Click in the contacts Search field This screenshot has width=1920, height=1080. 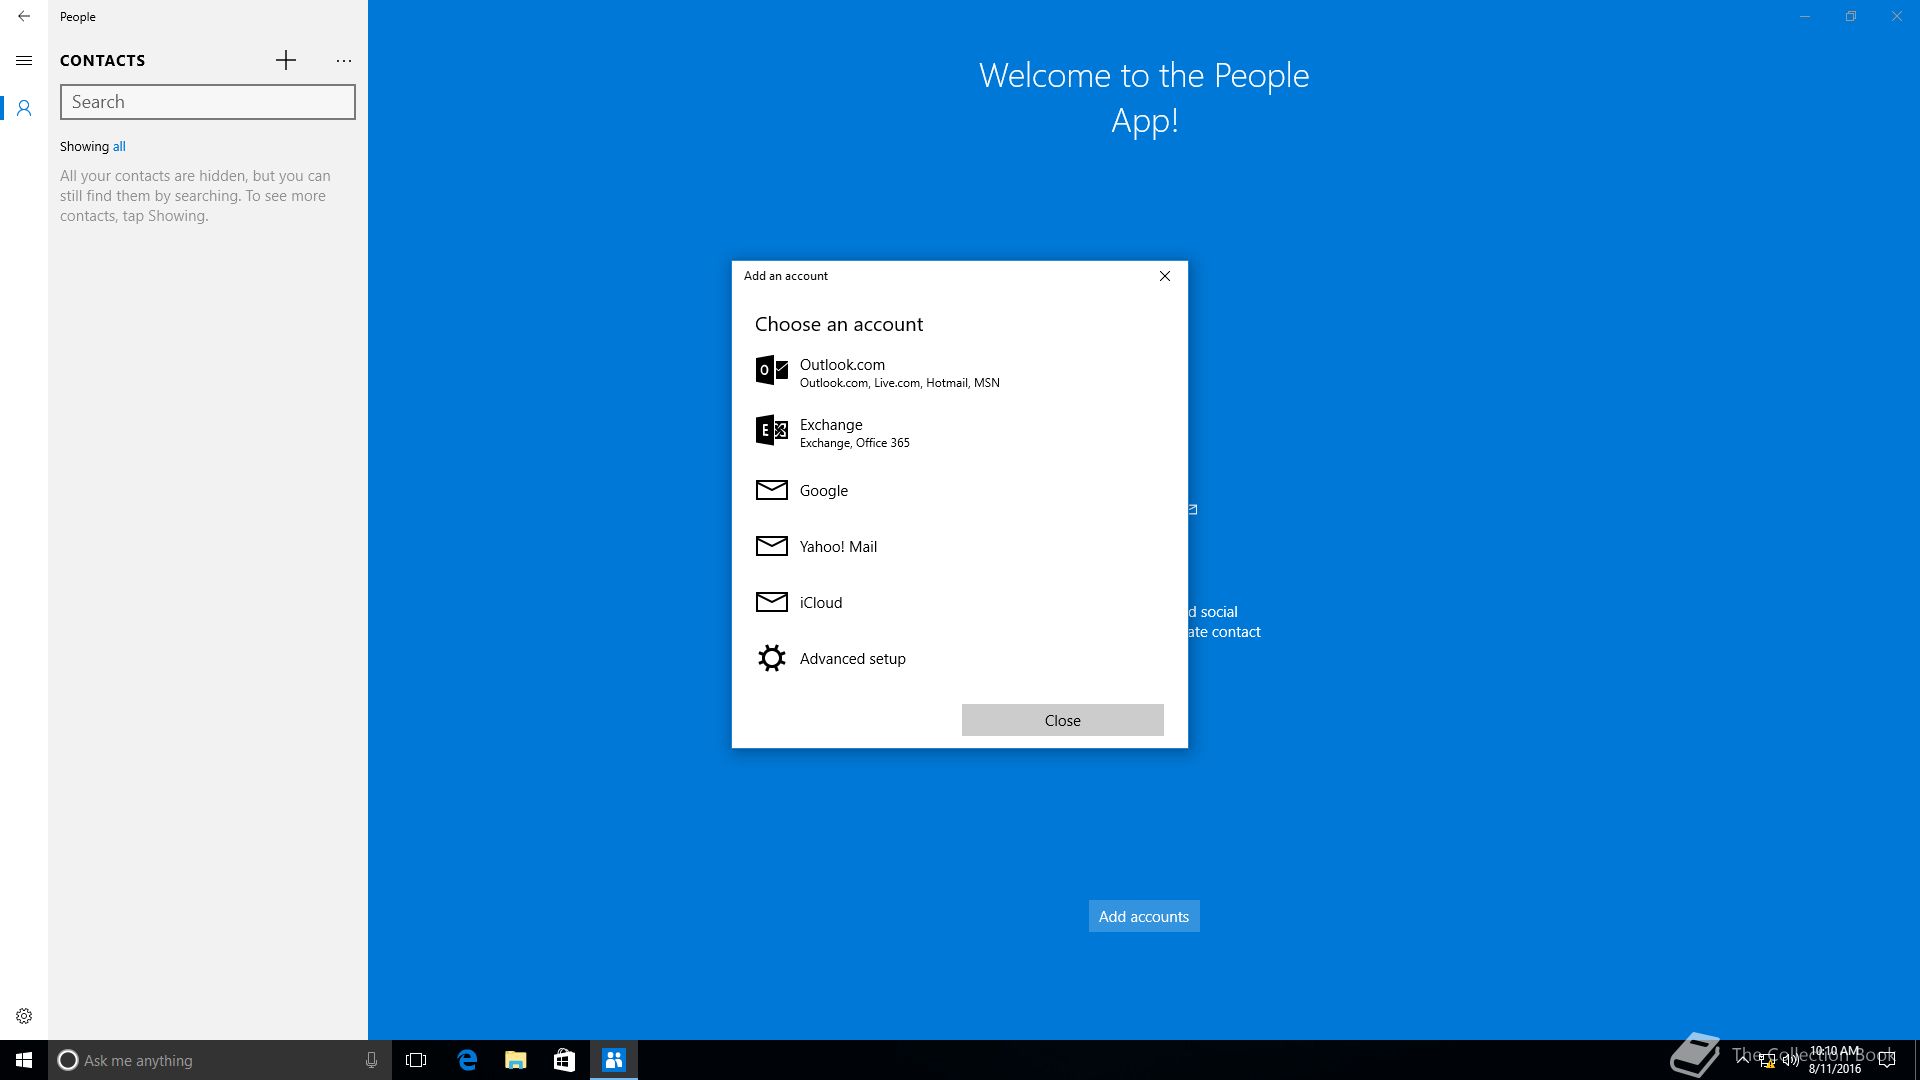point(208,102)
